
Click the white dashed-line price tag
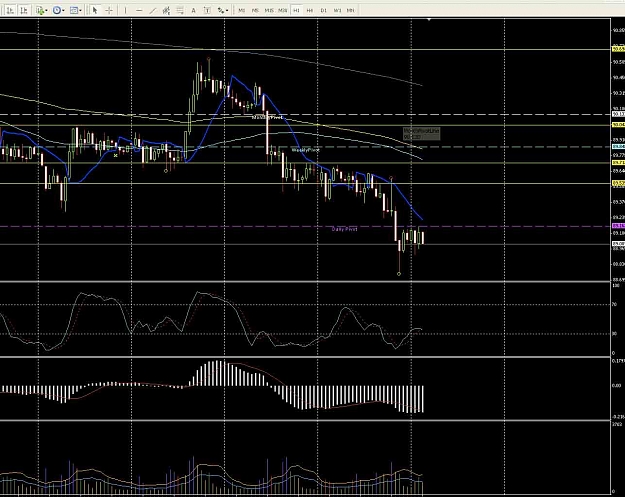tap(619, 114)
